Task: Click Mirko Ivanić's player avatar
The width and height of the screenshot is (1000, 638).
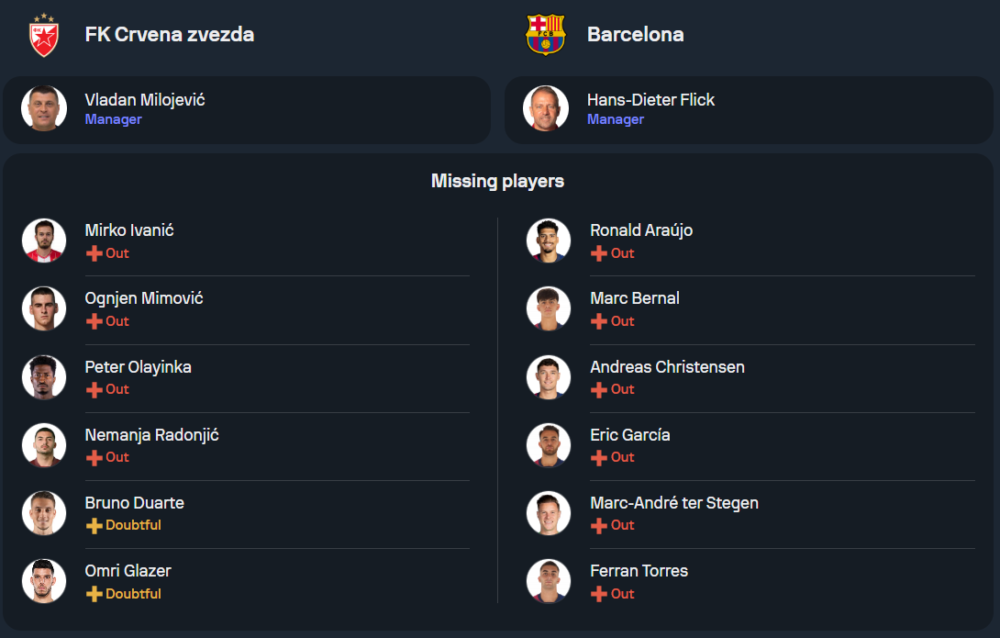Action: tap(44, 240)
